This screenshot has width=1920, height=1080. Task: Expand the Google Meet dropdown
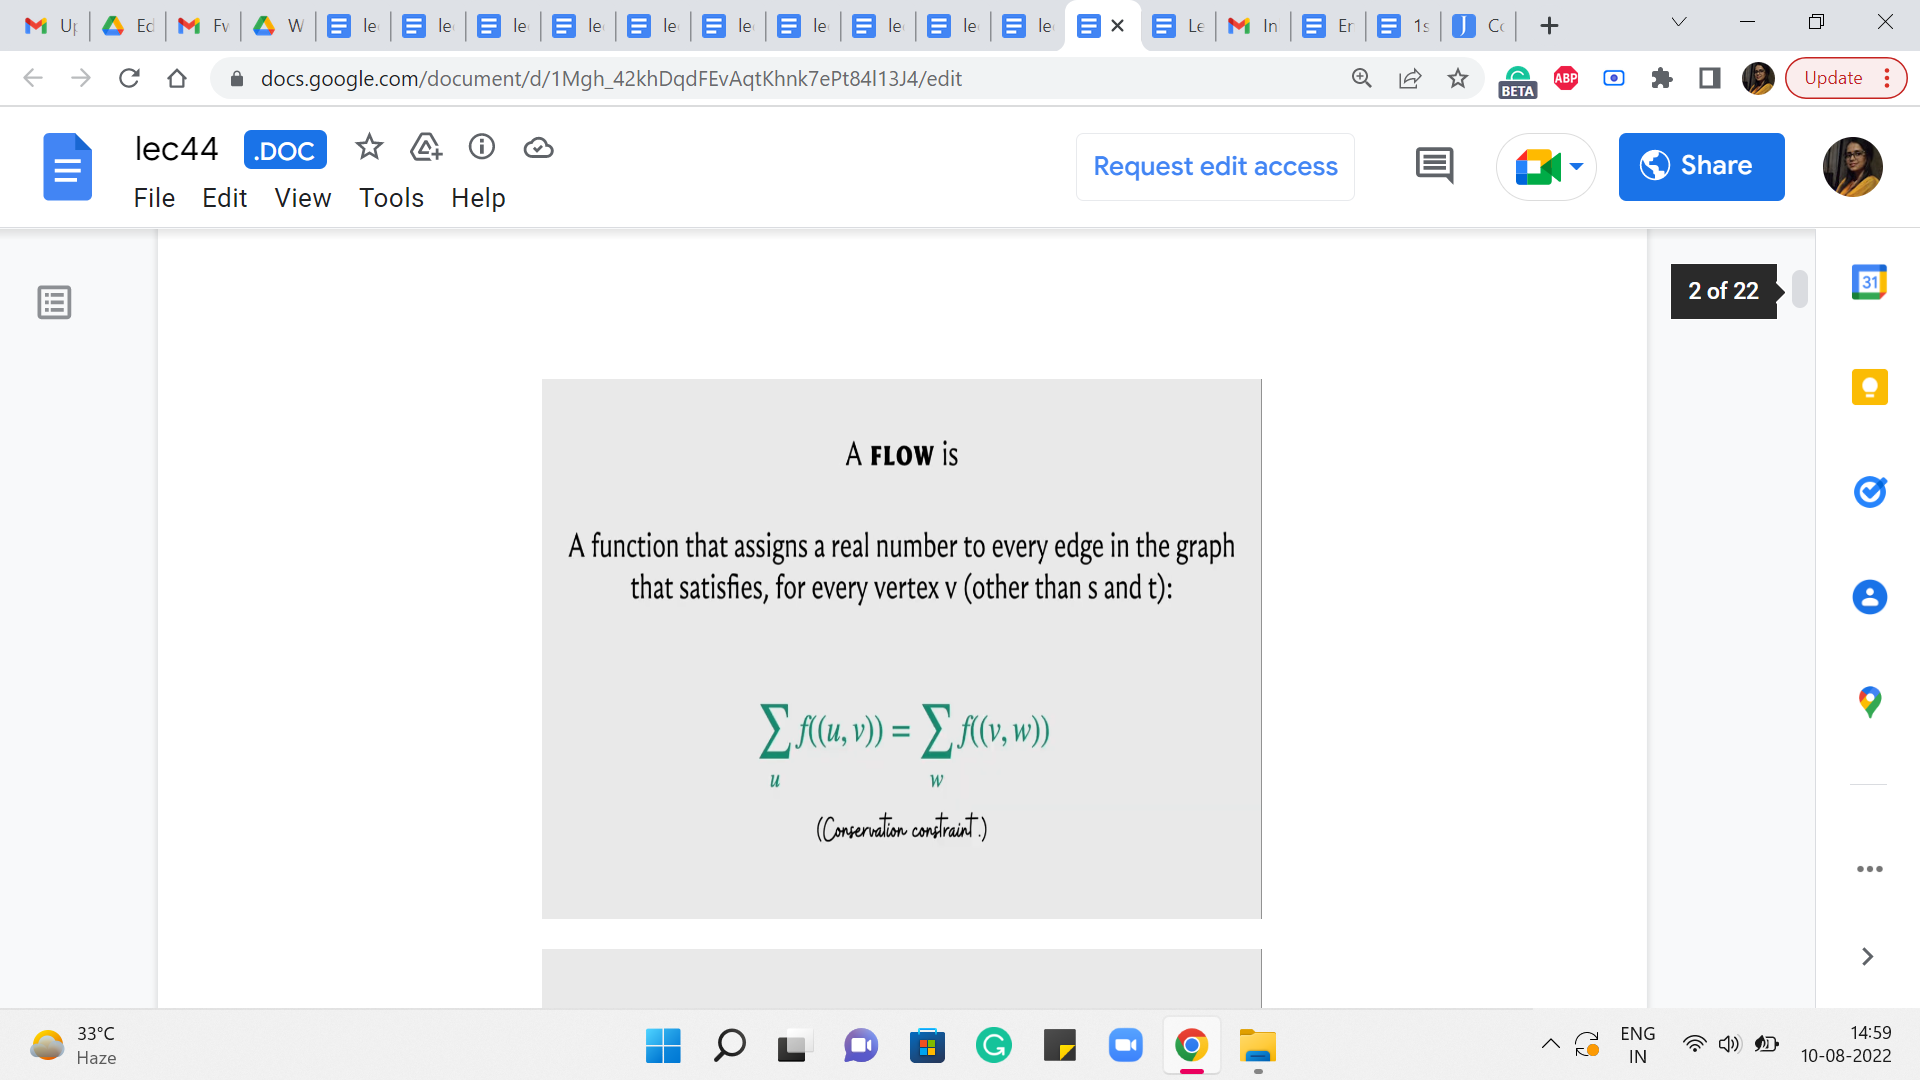tap(1577, 167)
